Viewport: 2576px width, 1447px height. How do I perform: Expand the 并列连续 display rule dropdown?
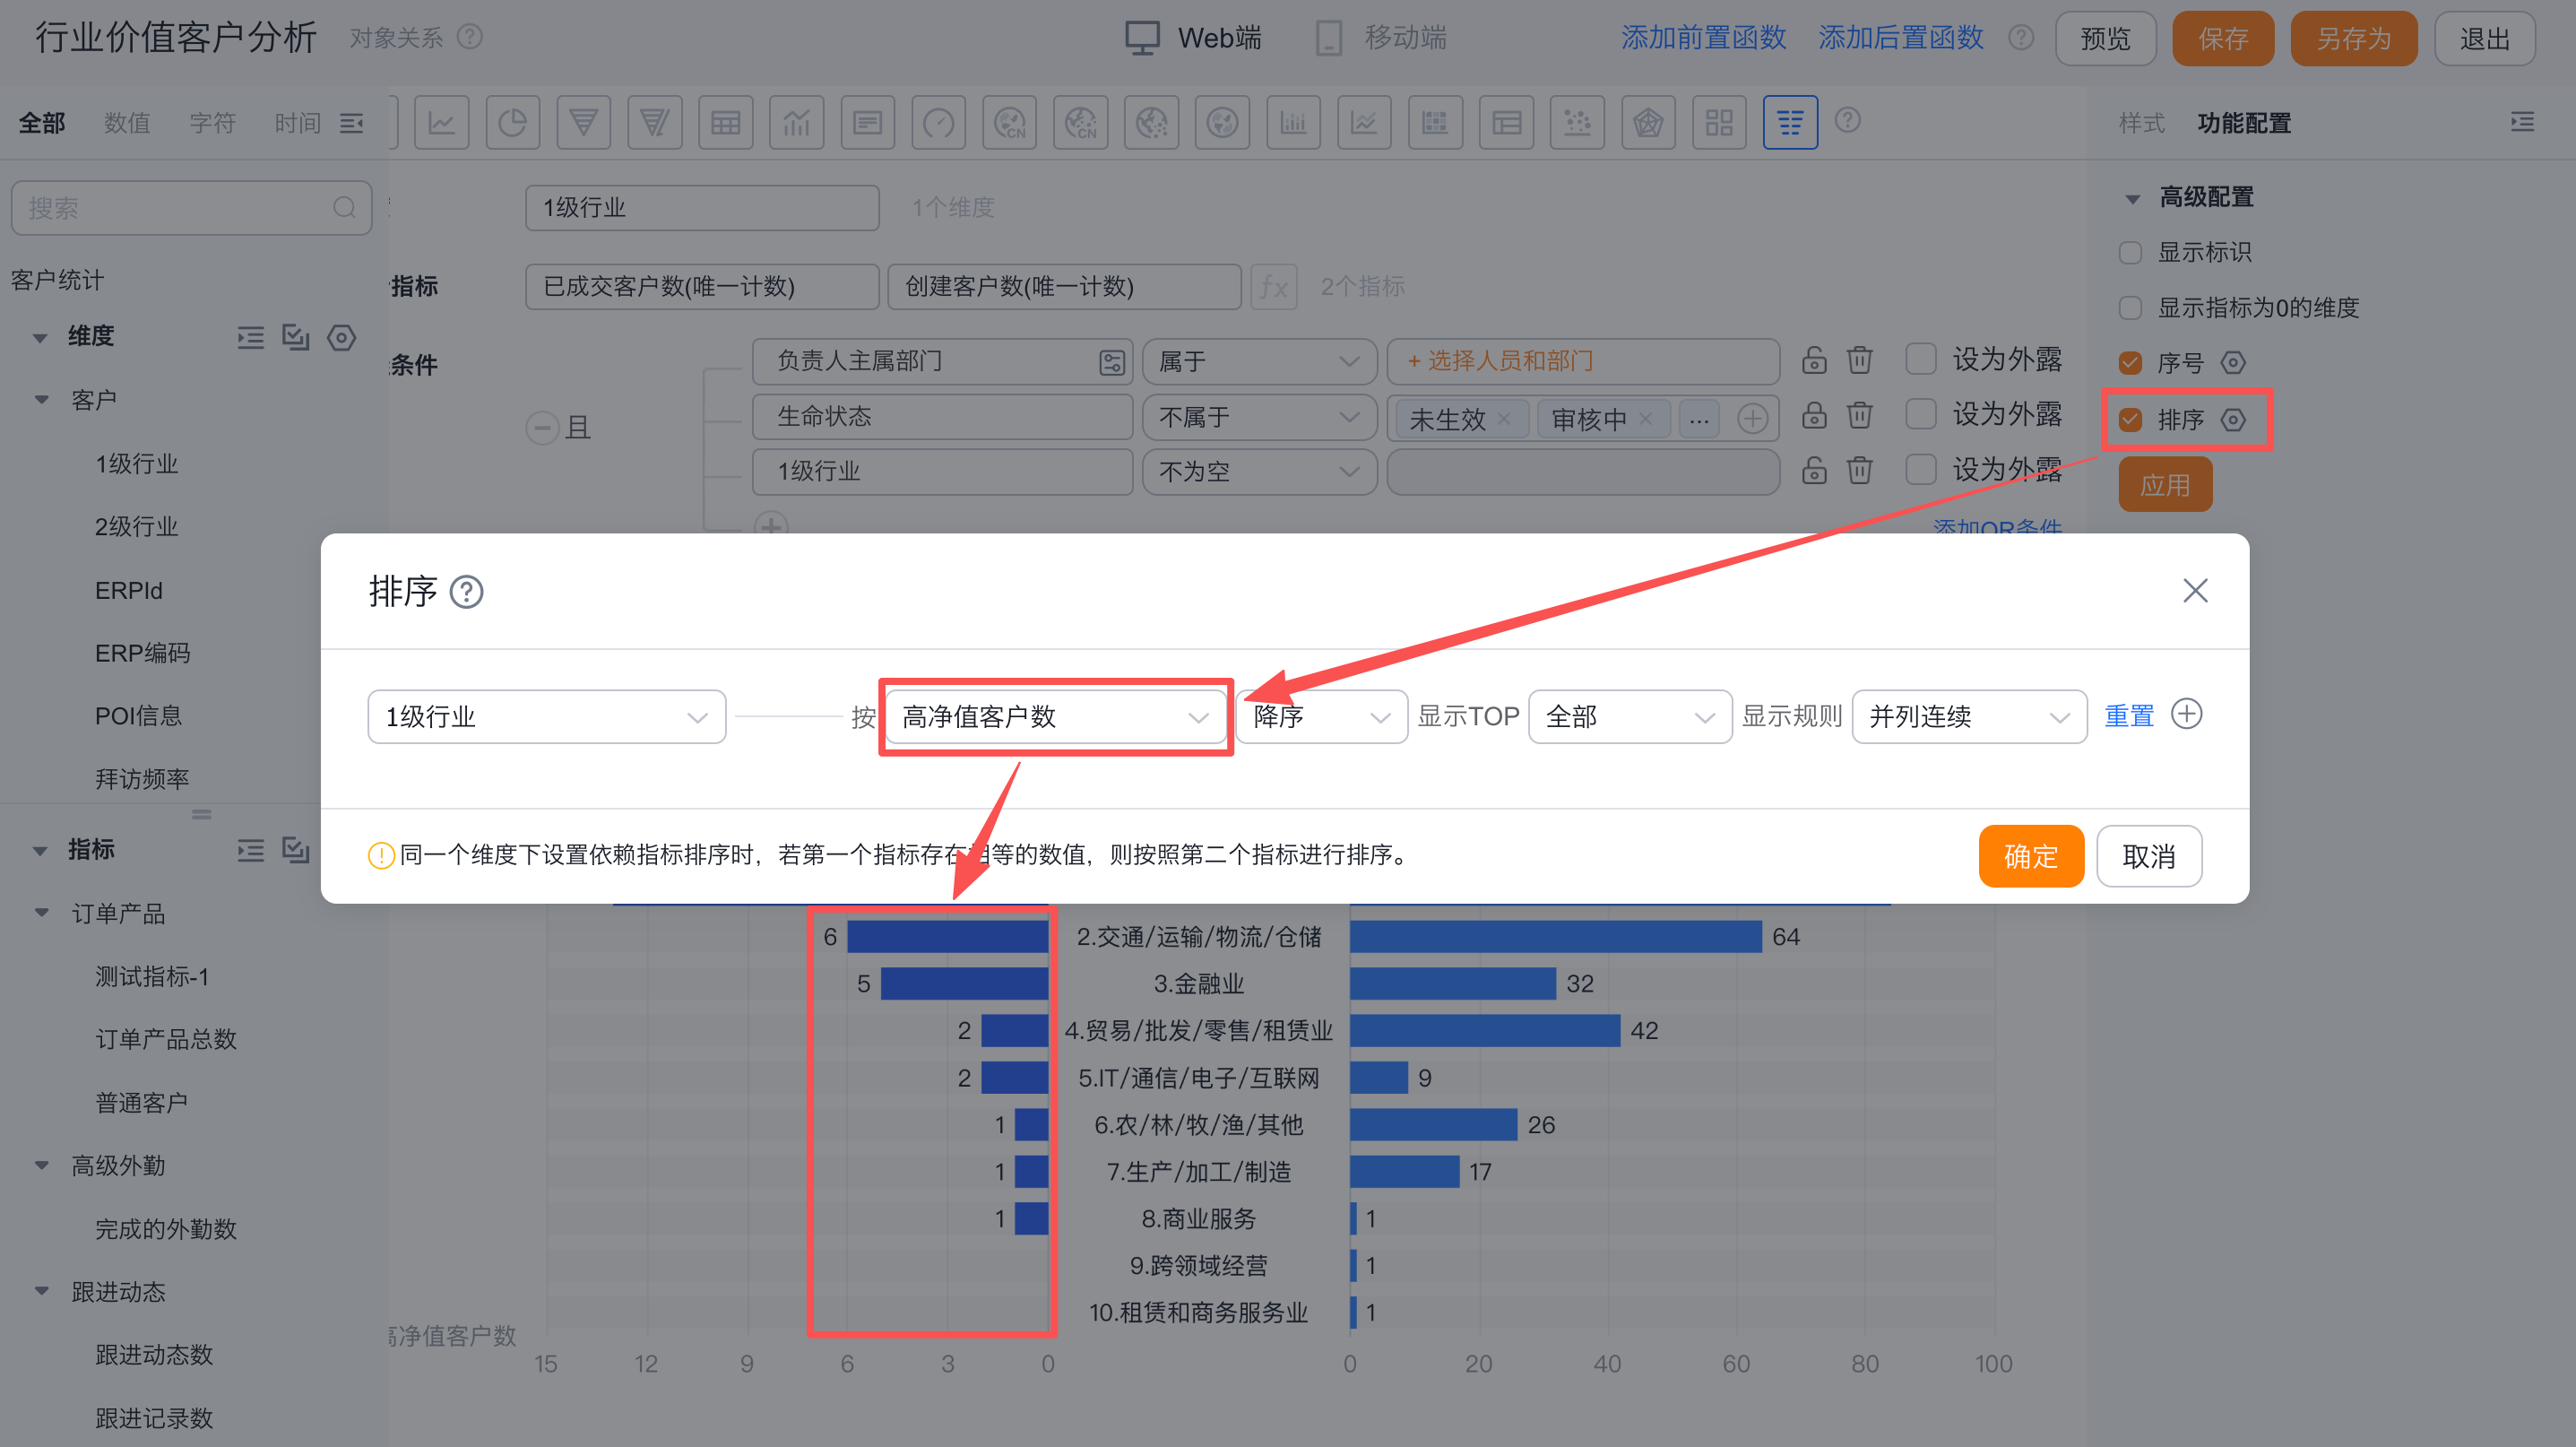tap(1967, 716)
